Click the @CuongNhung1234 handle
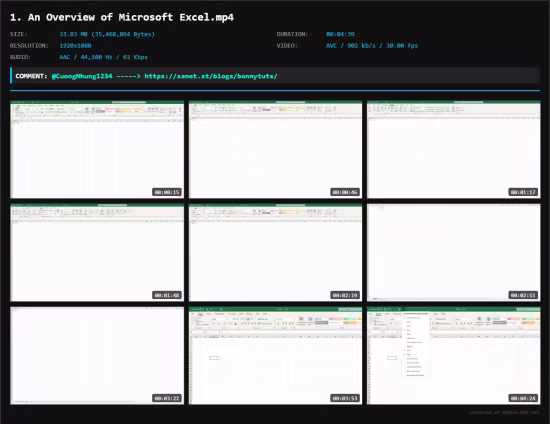Screen dimensions: 550x424 point(82,76)
